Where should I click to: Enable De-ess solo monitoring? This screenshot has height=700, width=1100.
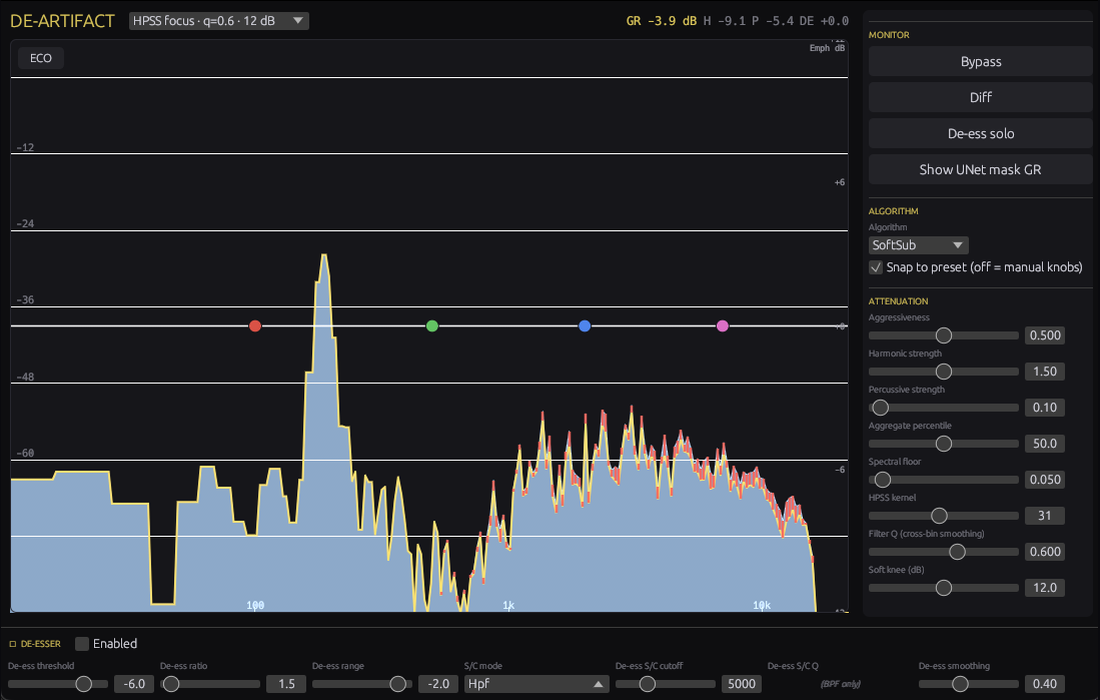980,134
